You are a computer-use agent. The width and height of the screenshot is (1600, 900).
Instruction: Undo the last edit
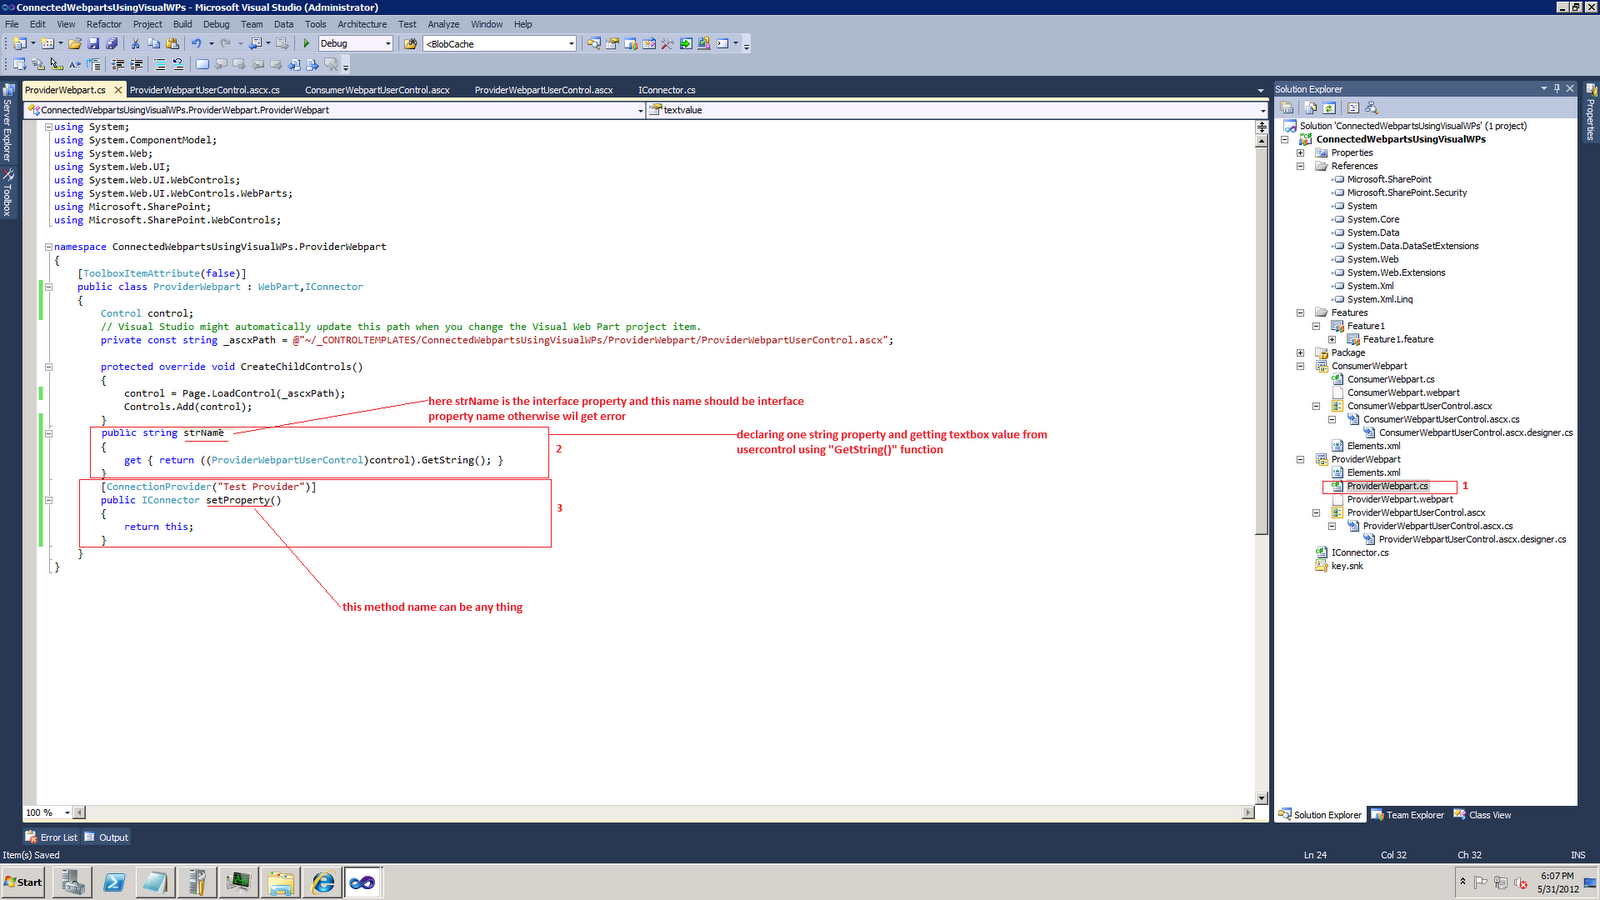click(x=197, y=44)
